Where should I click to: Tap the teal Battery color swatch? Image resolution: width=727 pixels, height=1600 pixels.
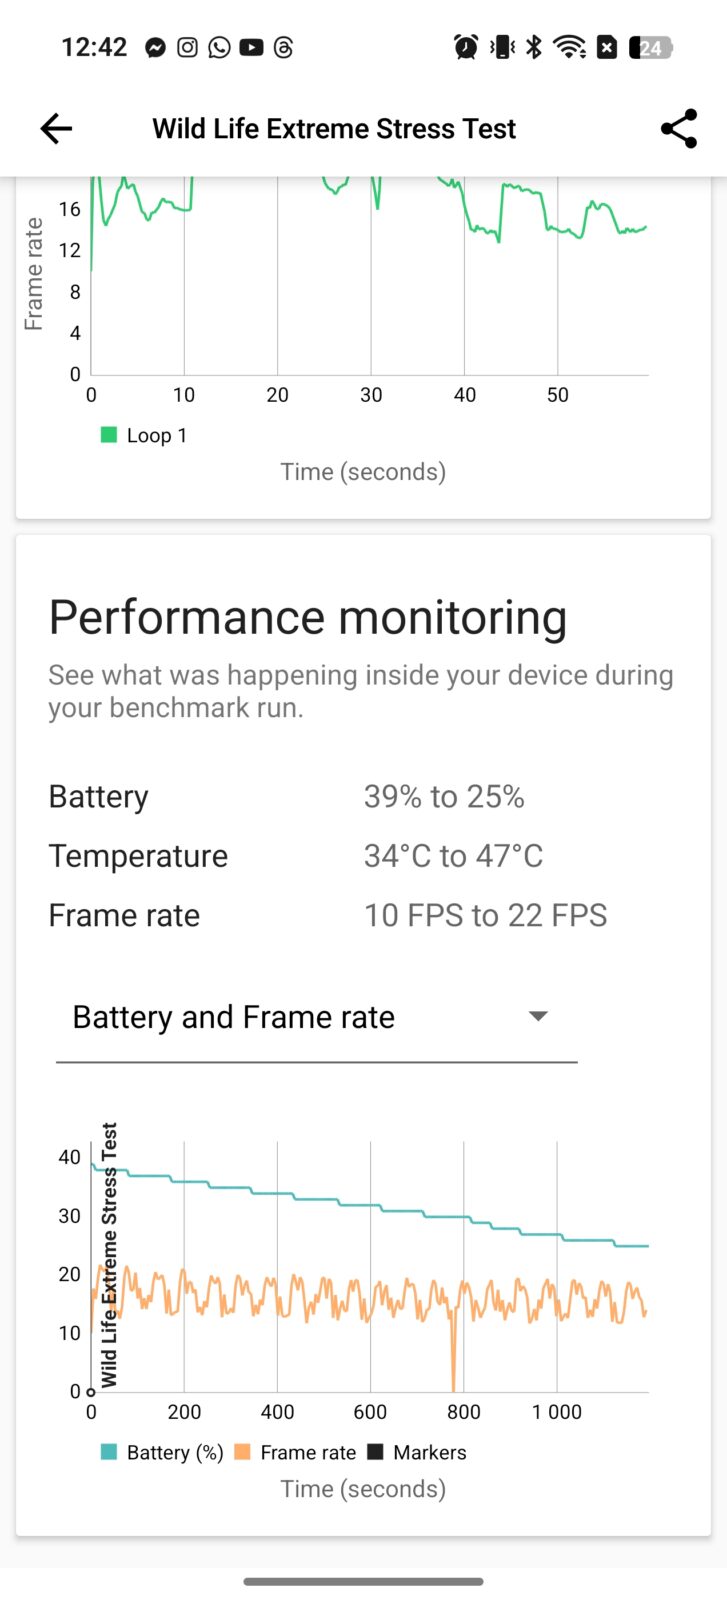(x=109, y=1452)
